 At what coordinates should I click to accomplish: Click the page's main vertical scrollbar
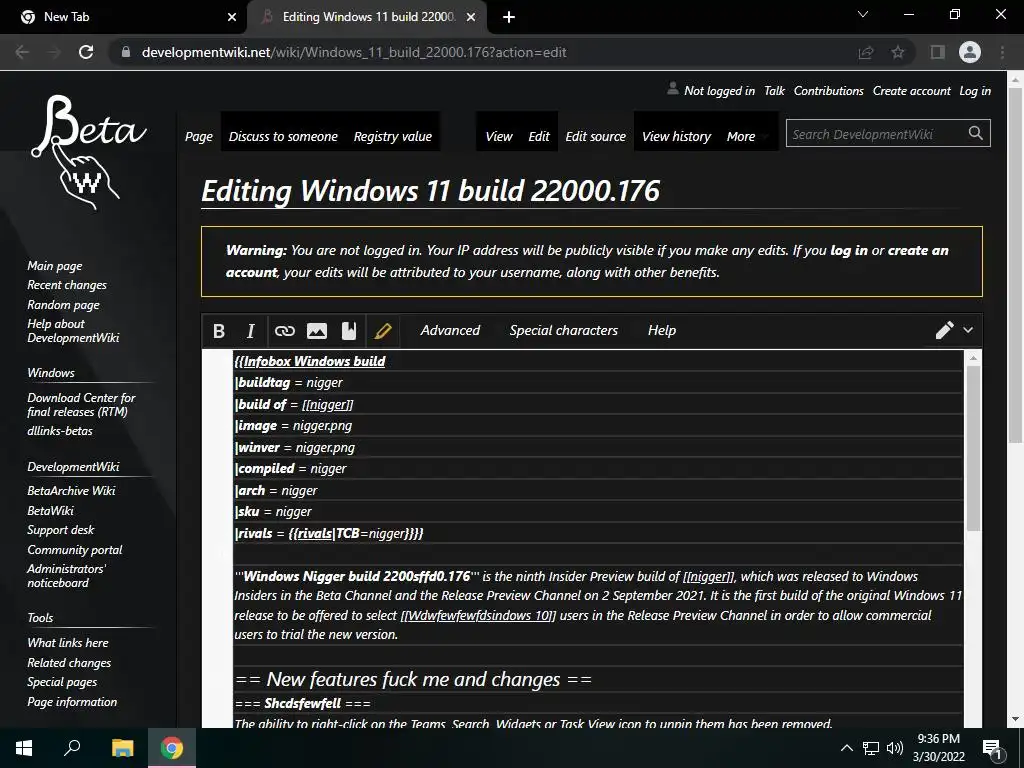(x=1016, y=264)
